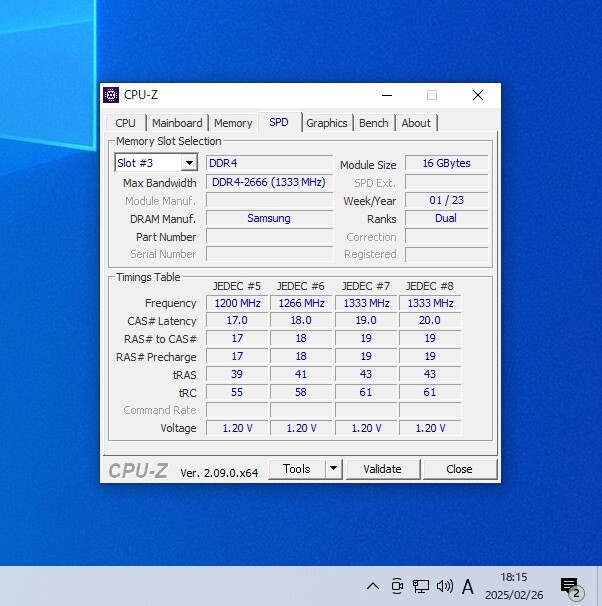Click the empty Module Manuf. field

pos(269,200)
